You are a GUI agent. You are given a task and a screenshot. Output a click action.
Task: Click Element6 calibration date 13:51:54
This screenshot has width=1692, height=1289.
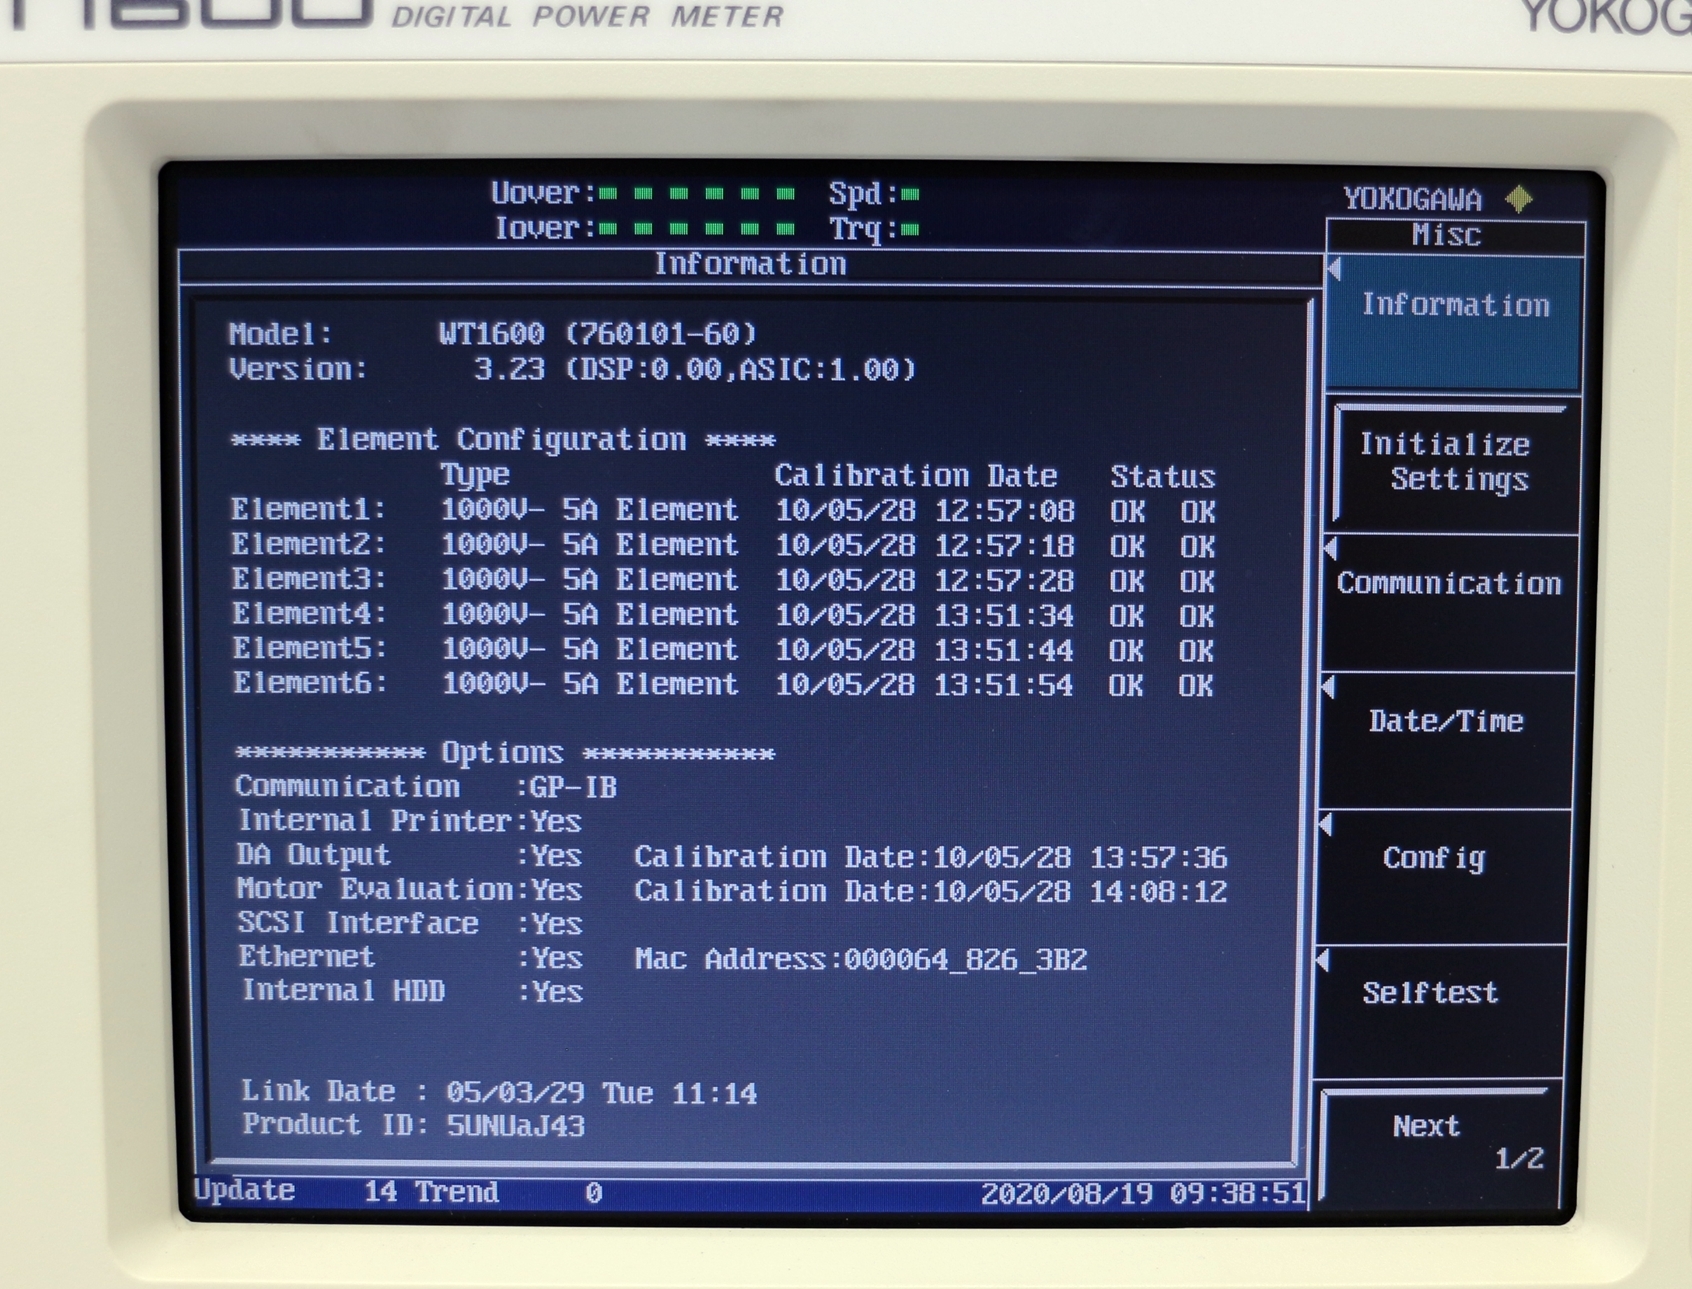tap(925, 686)
